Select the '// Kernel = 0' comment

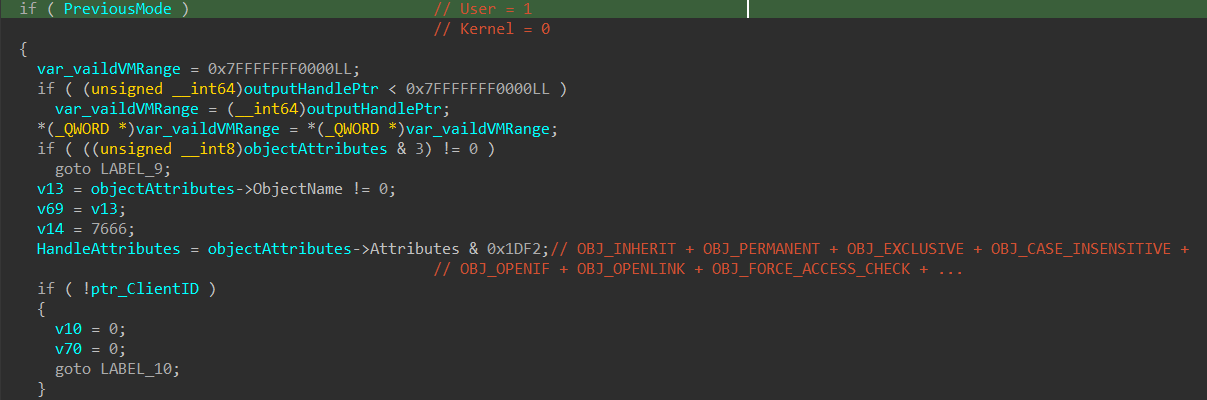point(492,29)
